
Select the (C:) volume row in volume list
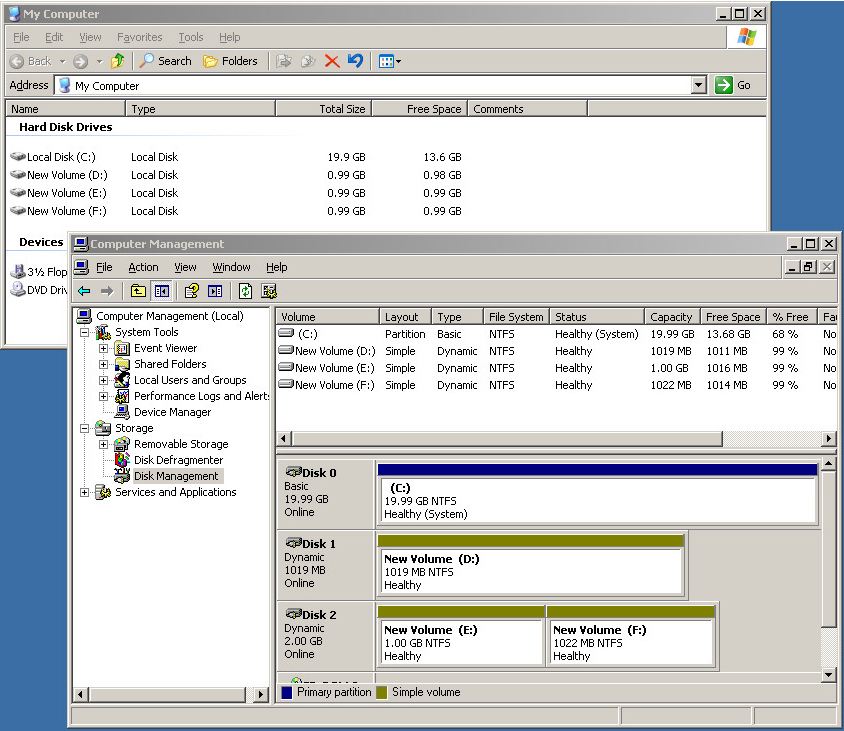(x=557, y=334)
